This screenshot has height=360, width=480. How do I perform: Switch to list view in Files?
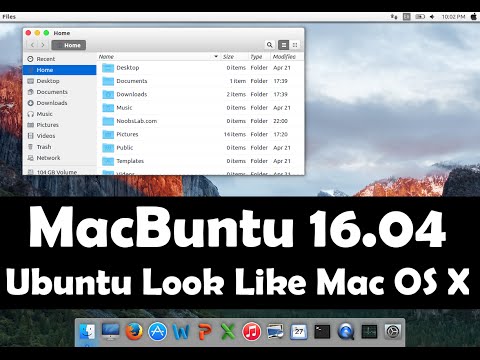point(283,45)
